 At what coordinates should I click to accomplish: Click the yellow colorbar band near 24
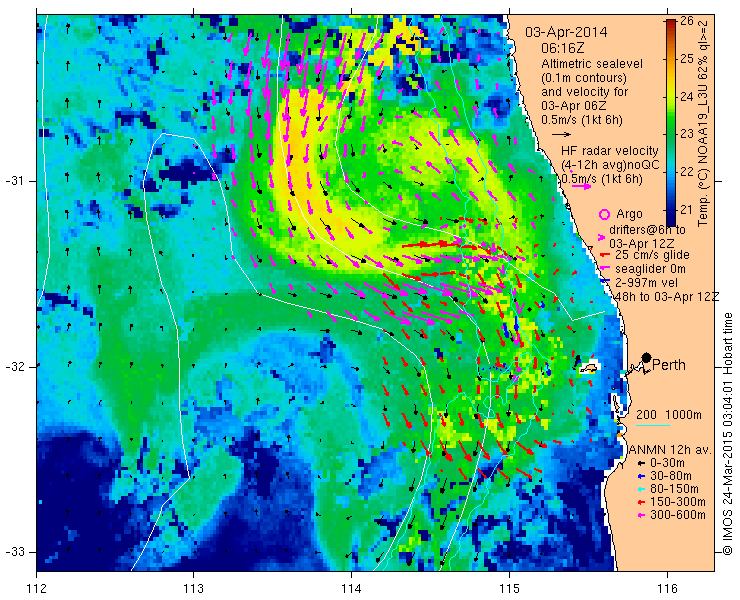click(x=670, y=94)
